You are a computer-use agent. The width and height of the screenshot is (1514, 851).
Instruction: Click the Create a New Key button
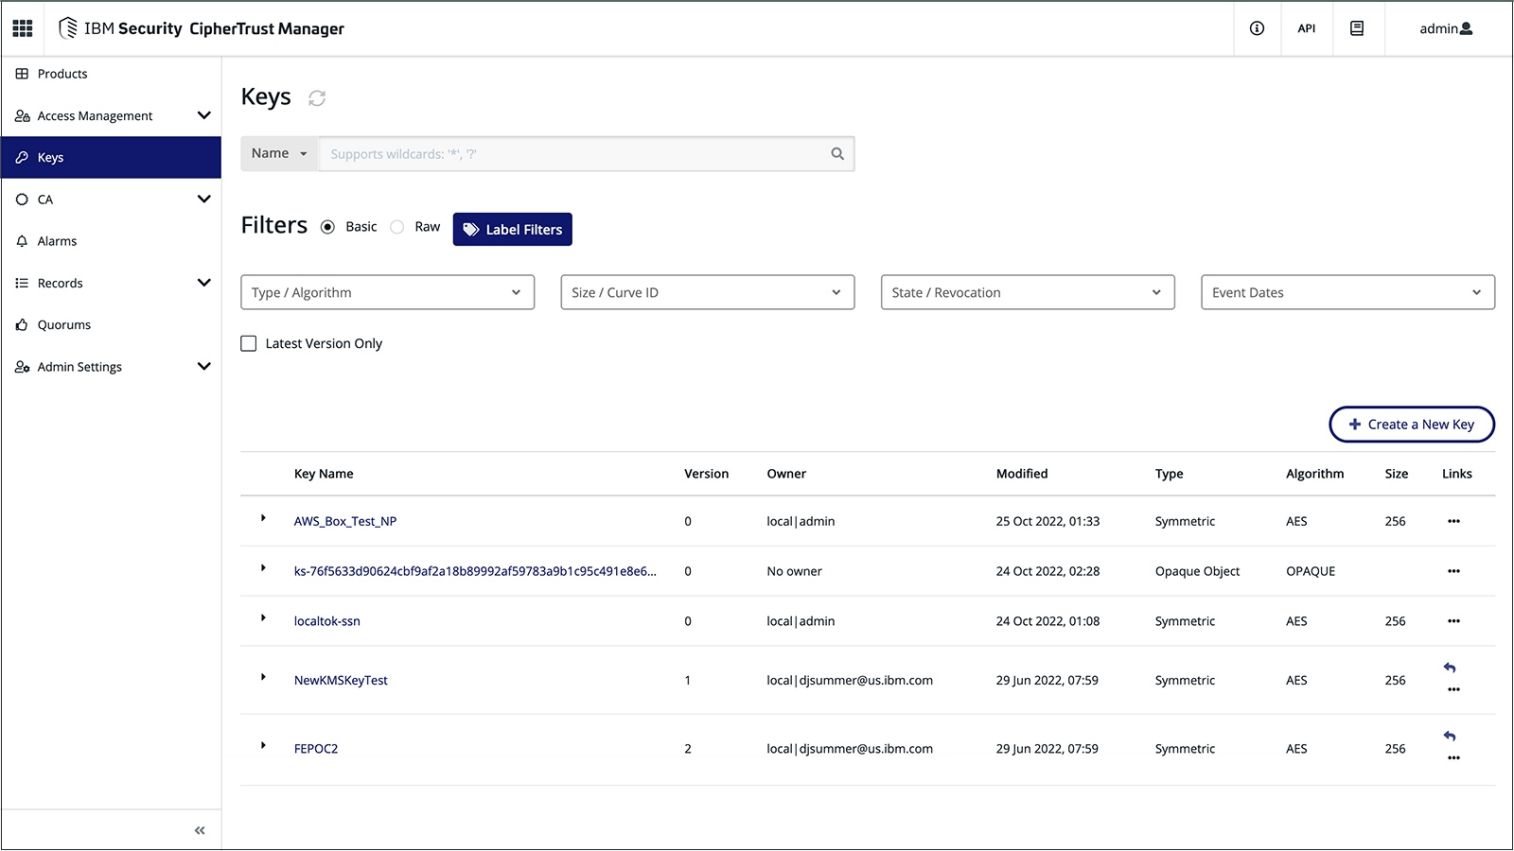tap(1411, 424)
